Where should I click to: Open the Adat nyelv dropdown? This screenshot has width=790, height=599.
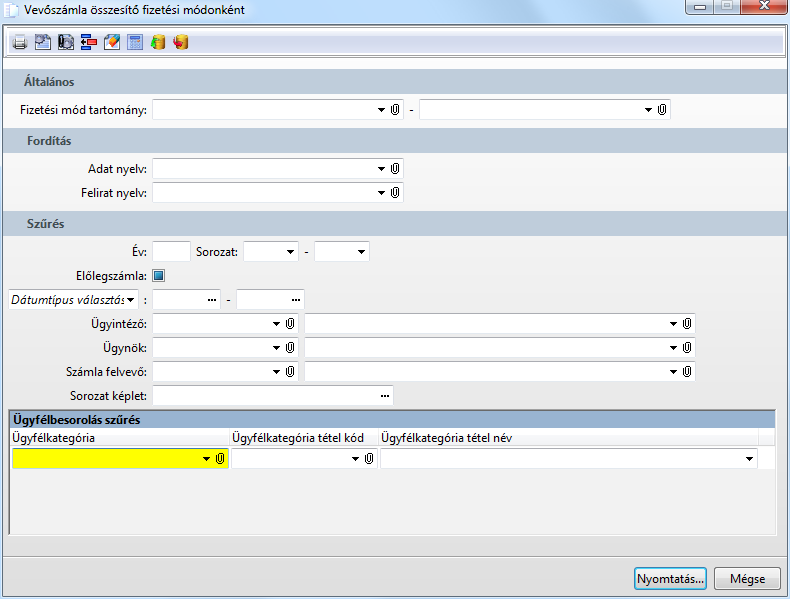pos(381,169)
